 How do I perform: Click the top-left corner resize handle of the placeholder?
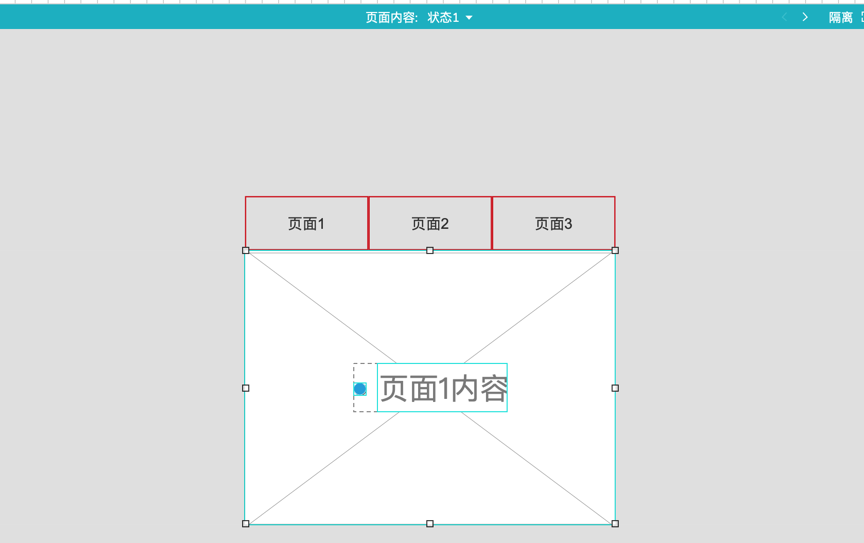(x=246, y=250)
